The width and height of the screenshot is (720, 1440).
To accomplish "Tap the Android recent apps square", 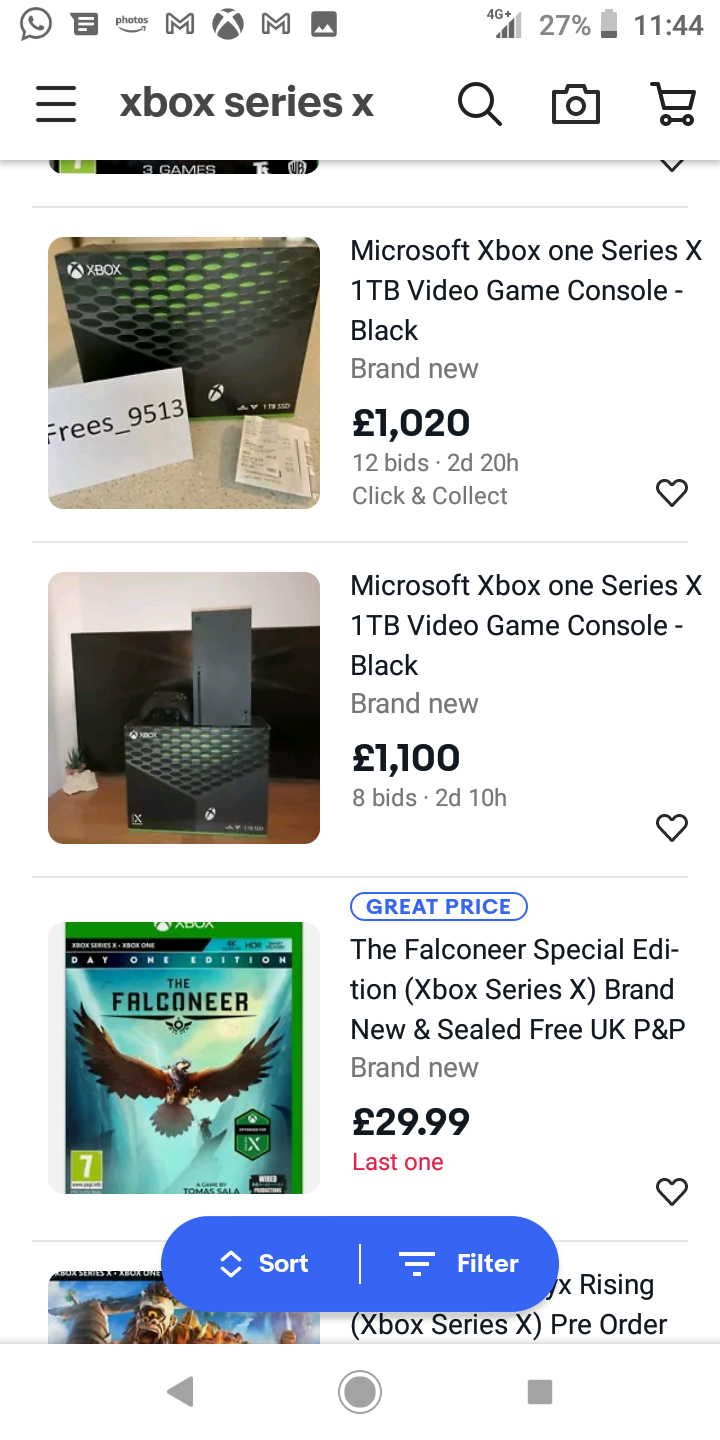I will (x=540, y=1392).
